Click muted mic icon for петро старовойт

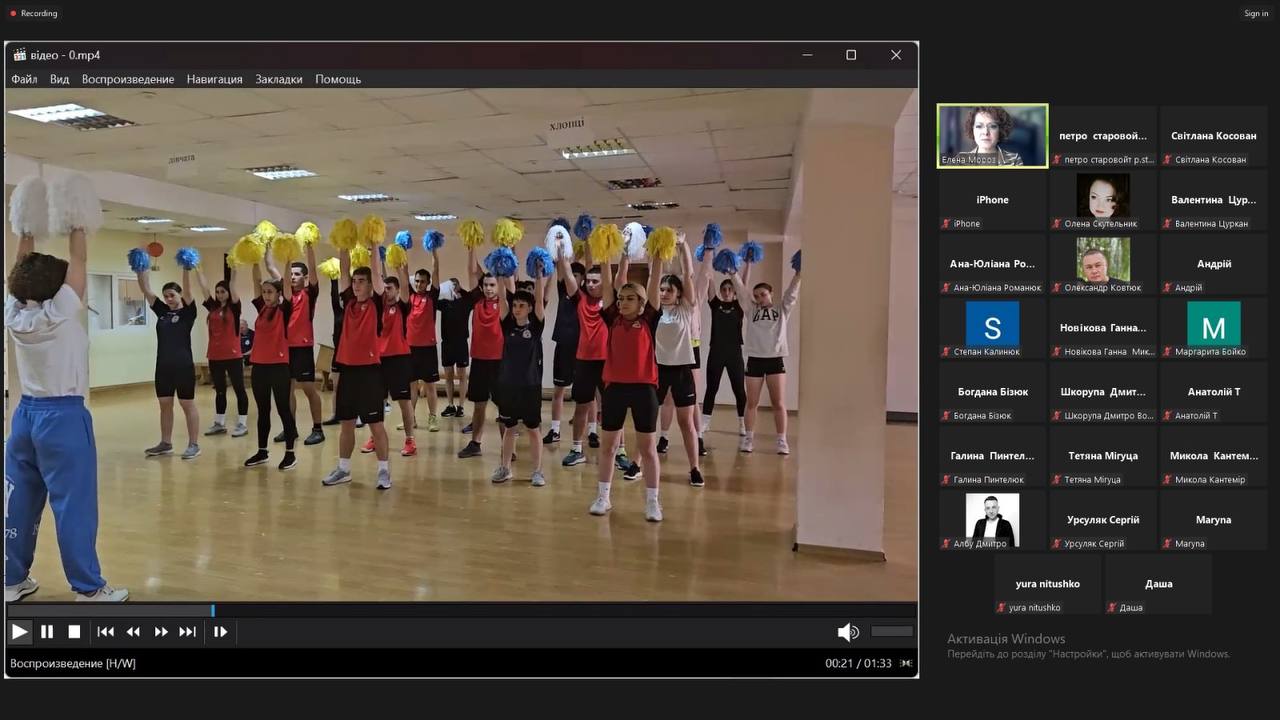click(1057, 160)
